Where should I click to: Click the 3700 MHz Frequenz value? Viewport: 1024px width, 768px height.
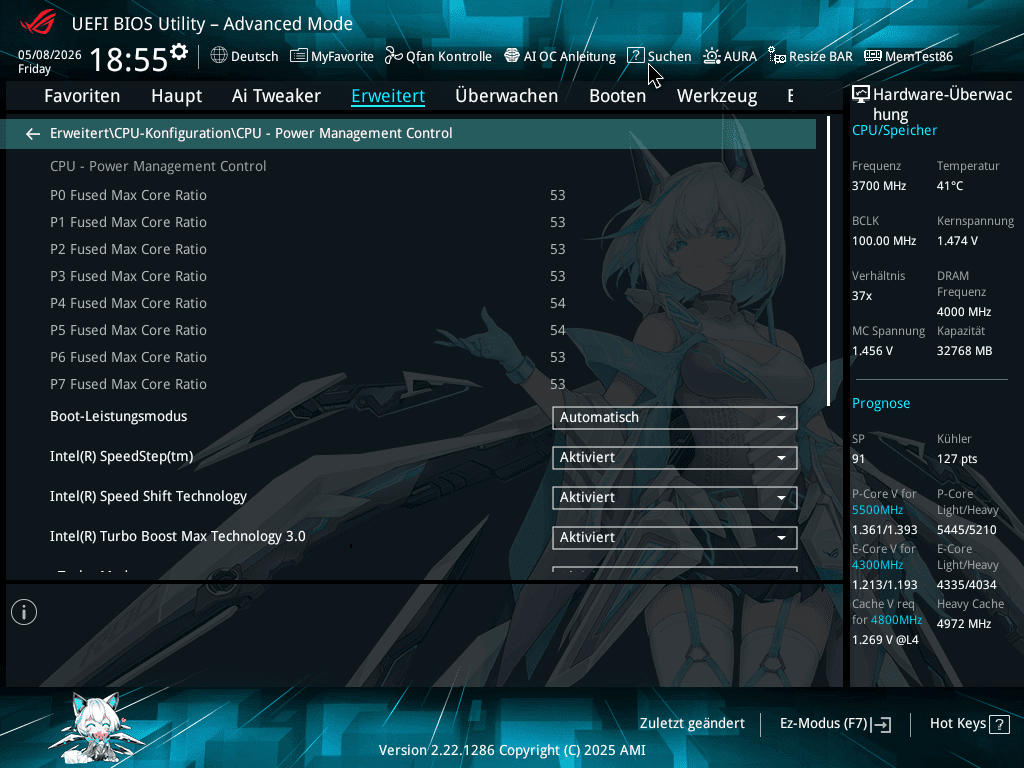point(878,186)
